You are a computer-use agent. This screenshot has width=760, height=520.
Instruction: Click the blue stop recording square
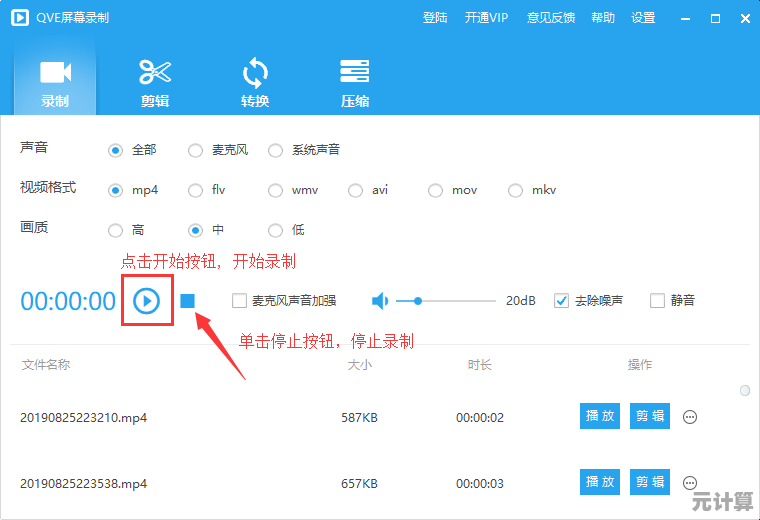pyautogui.click(x=187, y=300)
